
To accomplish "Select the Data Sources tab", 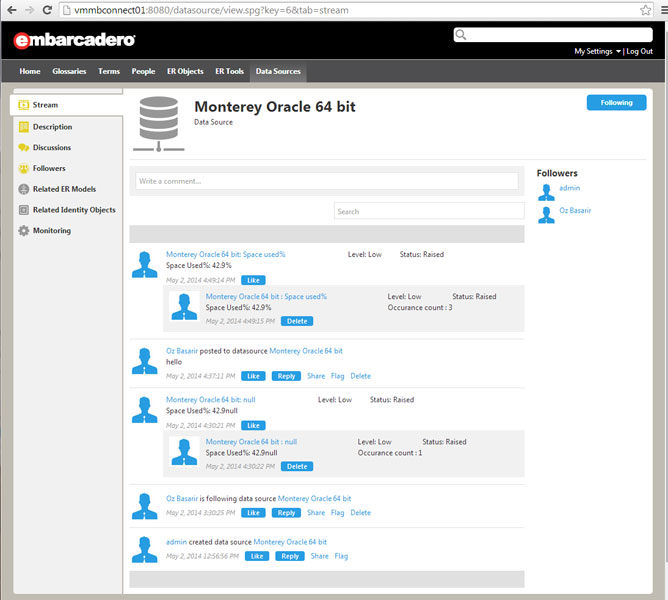I will tap(278, 71).
